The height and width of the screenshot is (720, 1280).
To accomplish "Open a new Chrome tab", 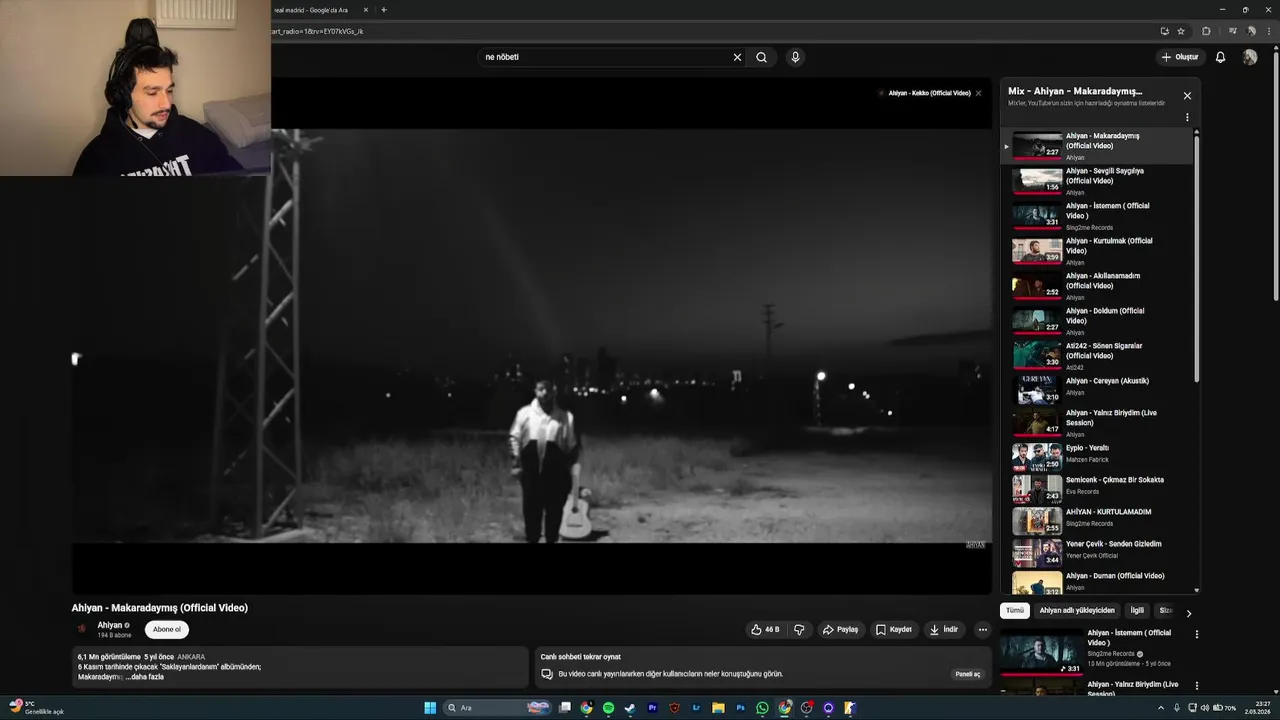I will (384, 10).
